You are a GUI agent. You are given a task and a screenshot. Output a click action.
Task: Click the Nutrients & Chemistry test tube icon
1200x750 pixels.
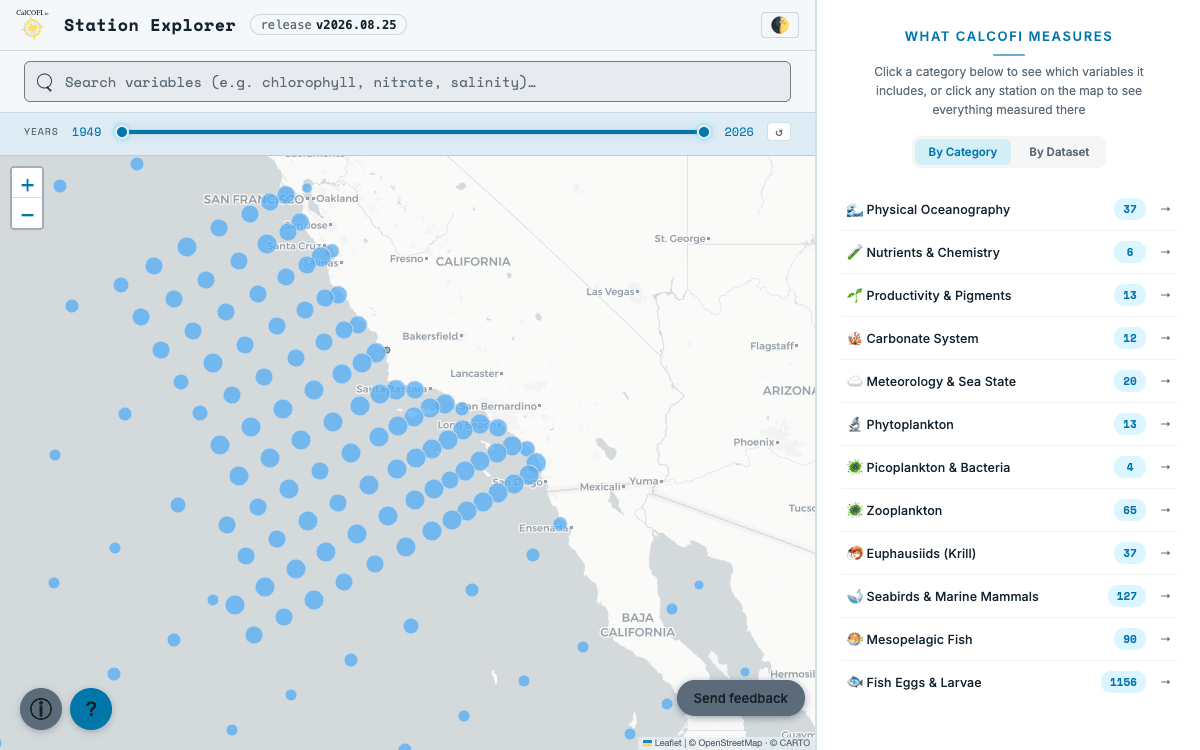coord(854,253)
